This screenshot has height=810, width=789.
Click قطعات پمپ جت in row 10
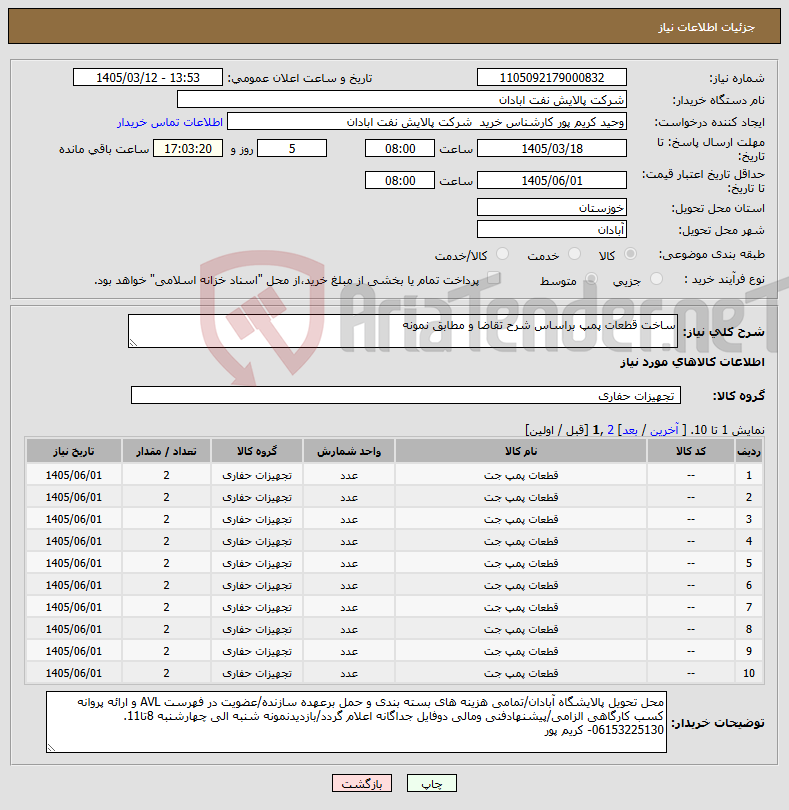pos(521,673)
